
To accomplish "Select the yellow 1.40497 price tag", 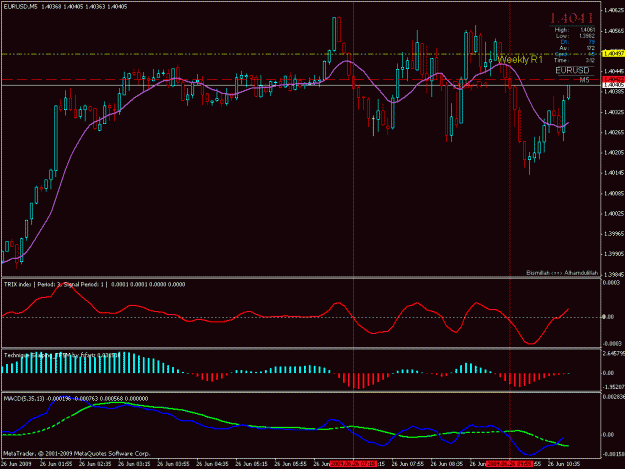I will [x=613, y=54].
